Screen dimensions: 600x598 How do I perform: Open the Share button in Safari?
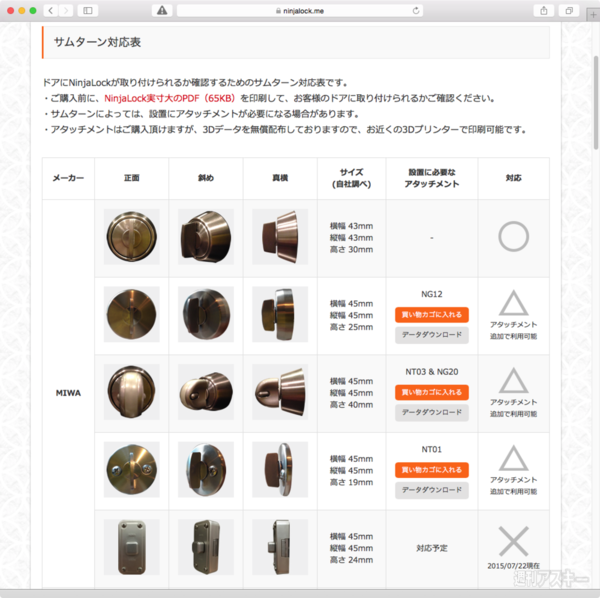(x=544, y=11)
